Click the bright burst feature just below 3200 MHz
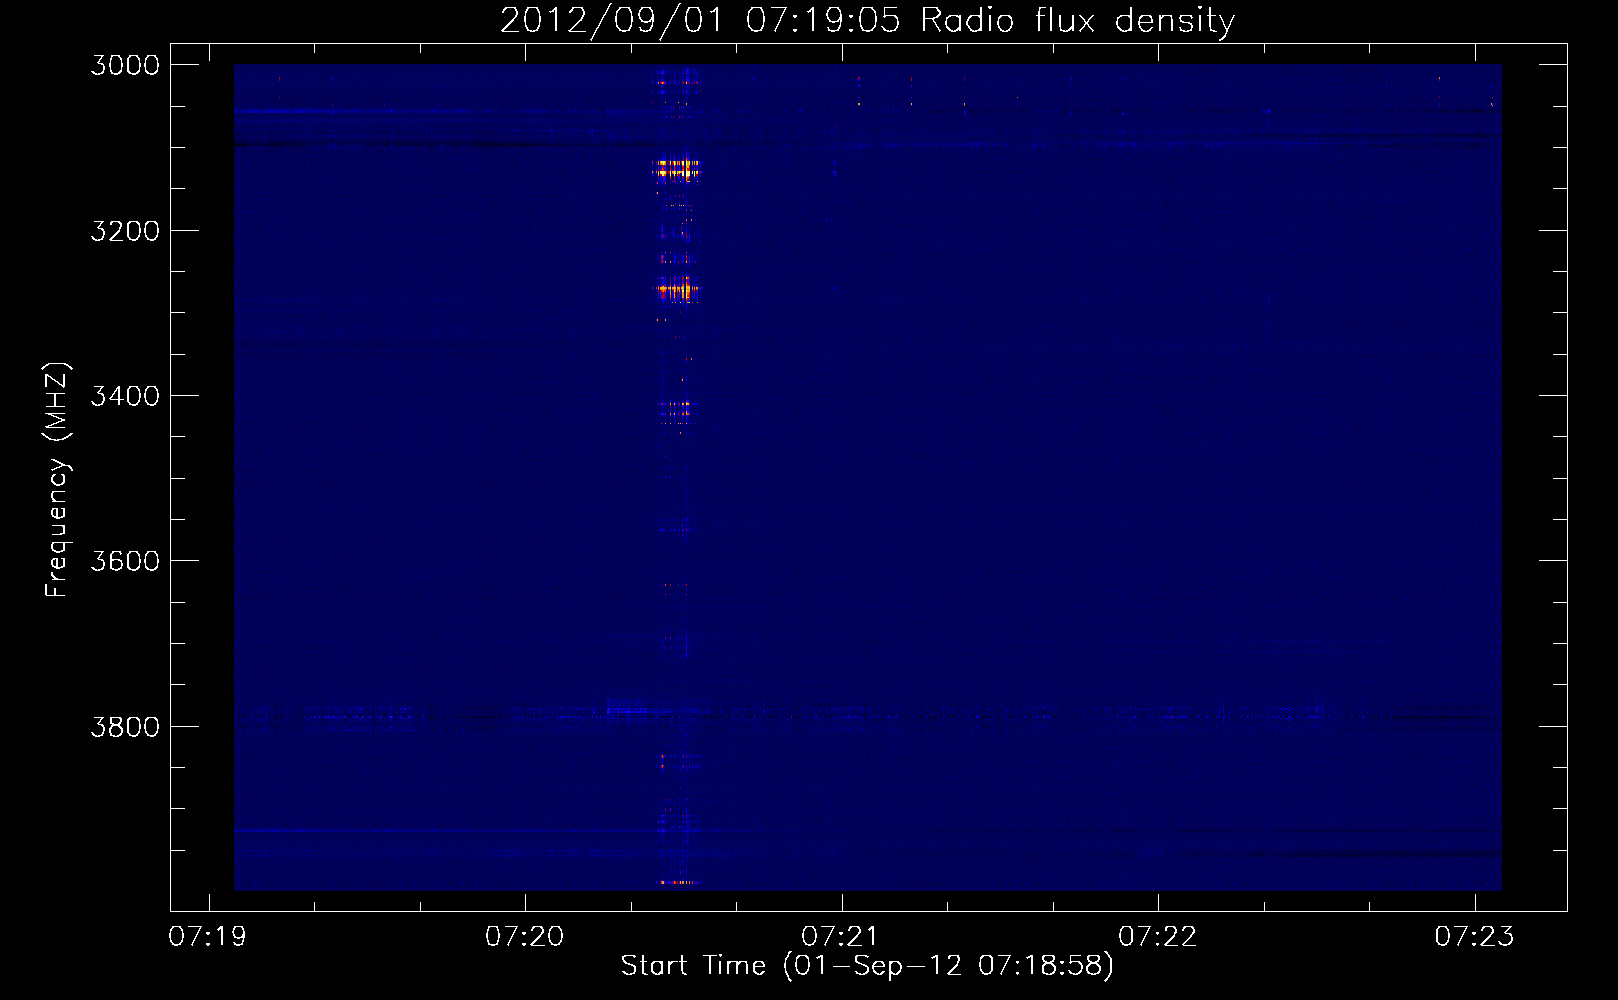Screen dimensions: 1618x1000 [676, 168]
